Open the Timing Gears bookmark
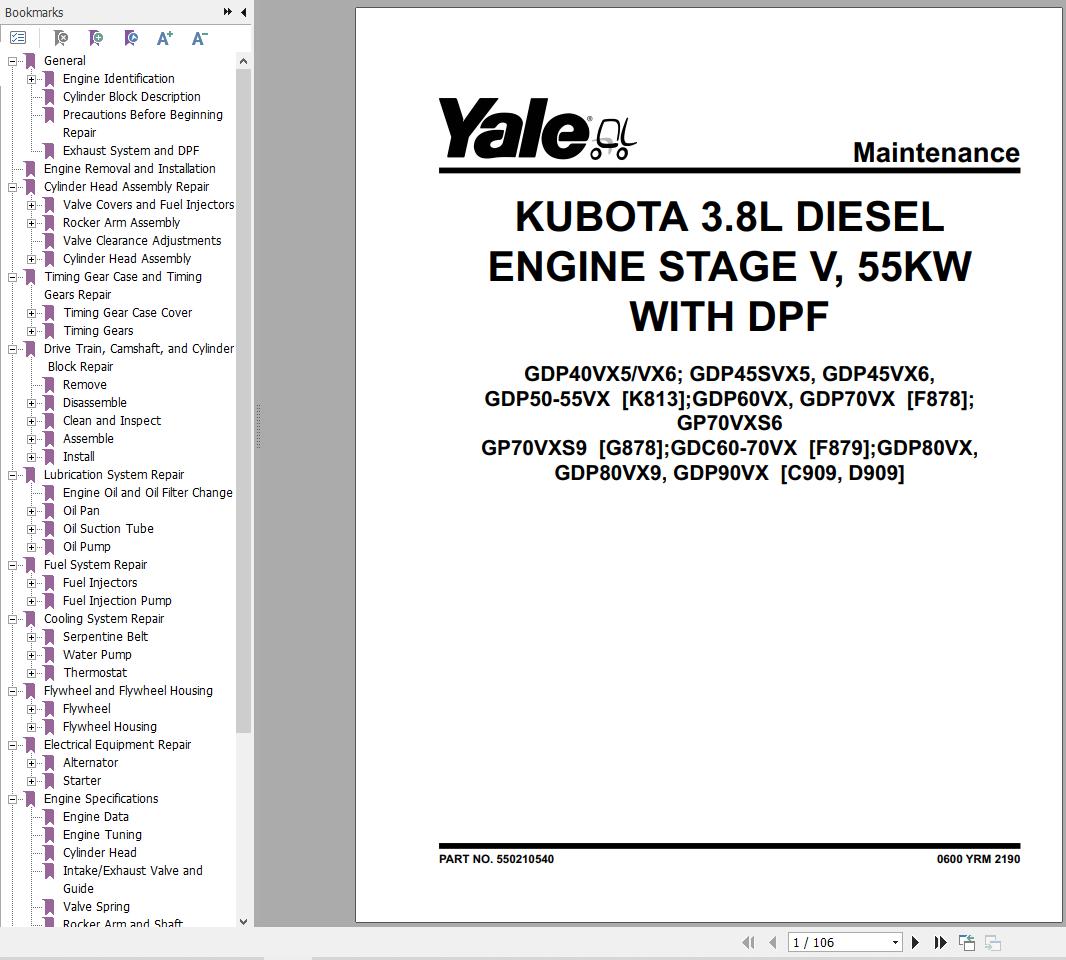 98,330
